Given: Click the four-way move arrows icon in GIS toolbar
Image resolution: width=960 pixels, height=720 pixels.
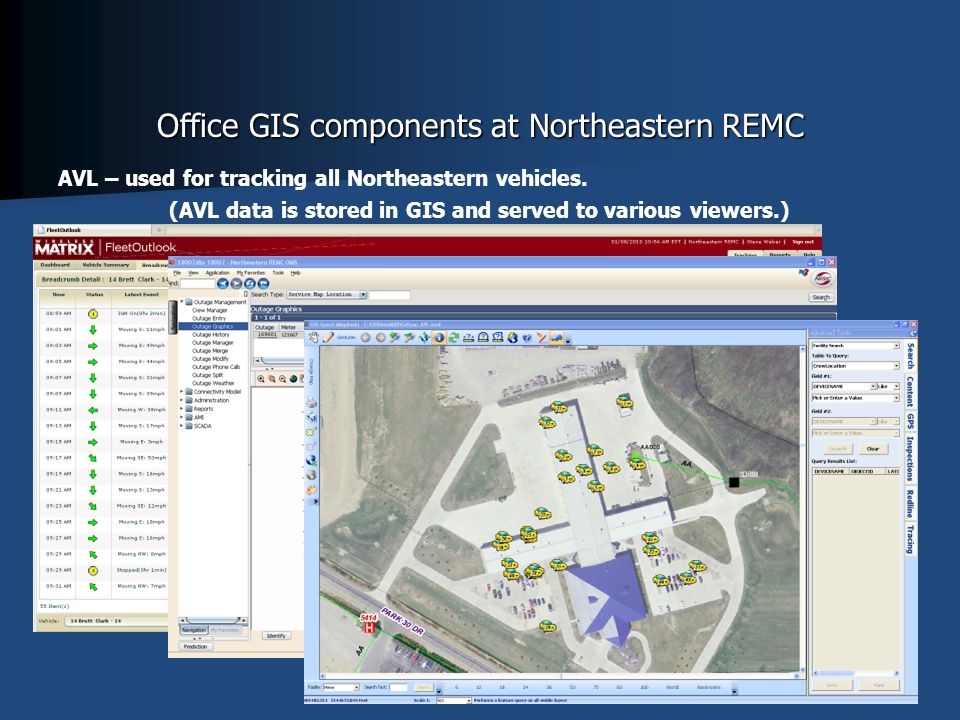Looking at the screenshot, I should click(424, 337).
